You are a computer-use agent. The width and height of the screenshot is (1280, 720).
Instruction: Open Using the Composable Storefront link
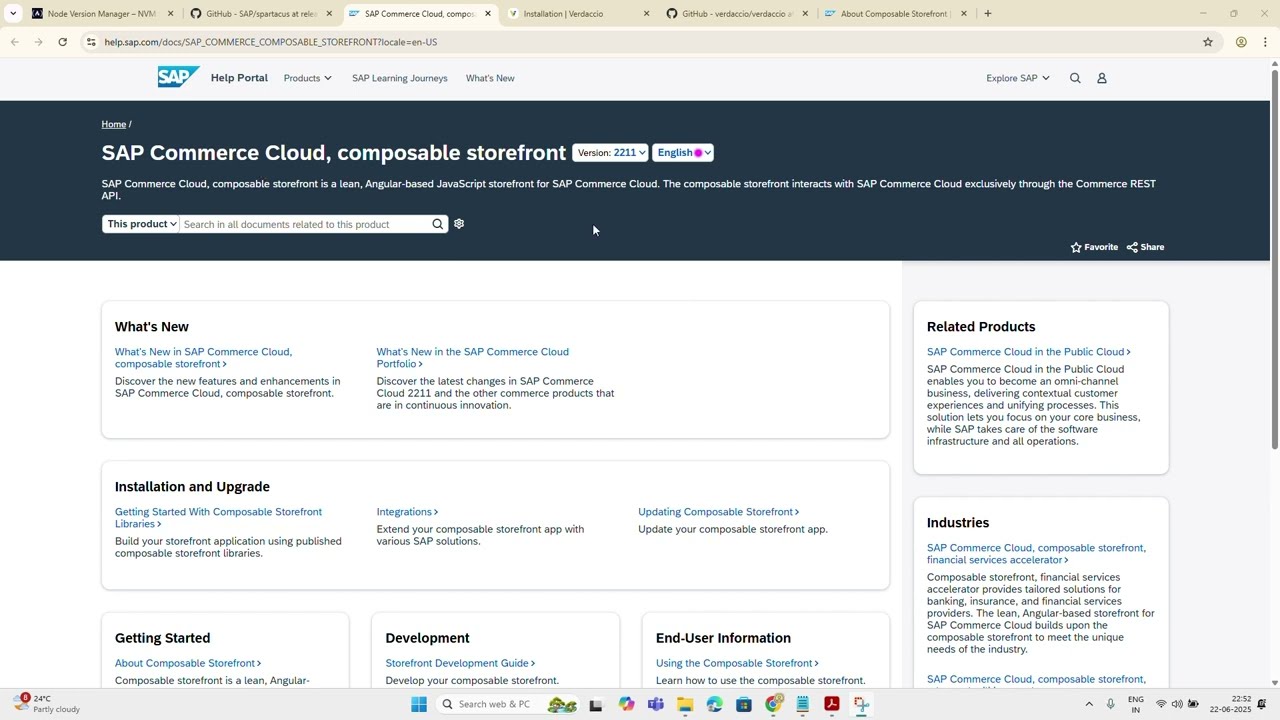737,663
